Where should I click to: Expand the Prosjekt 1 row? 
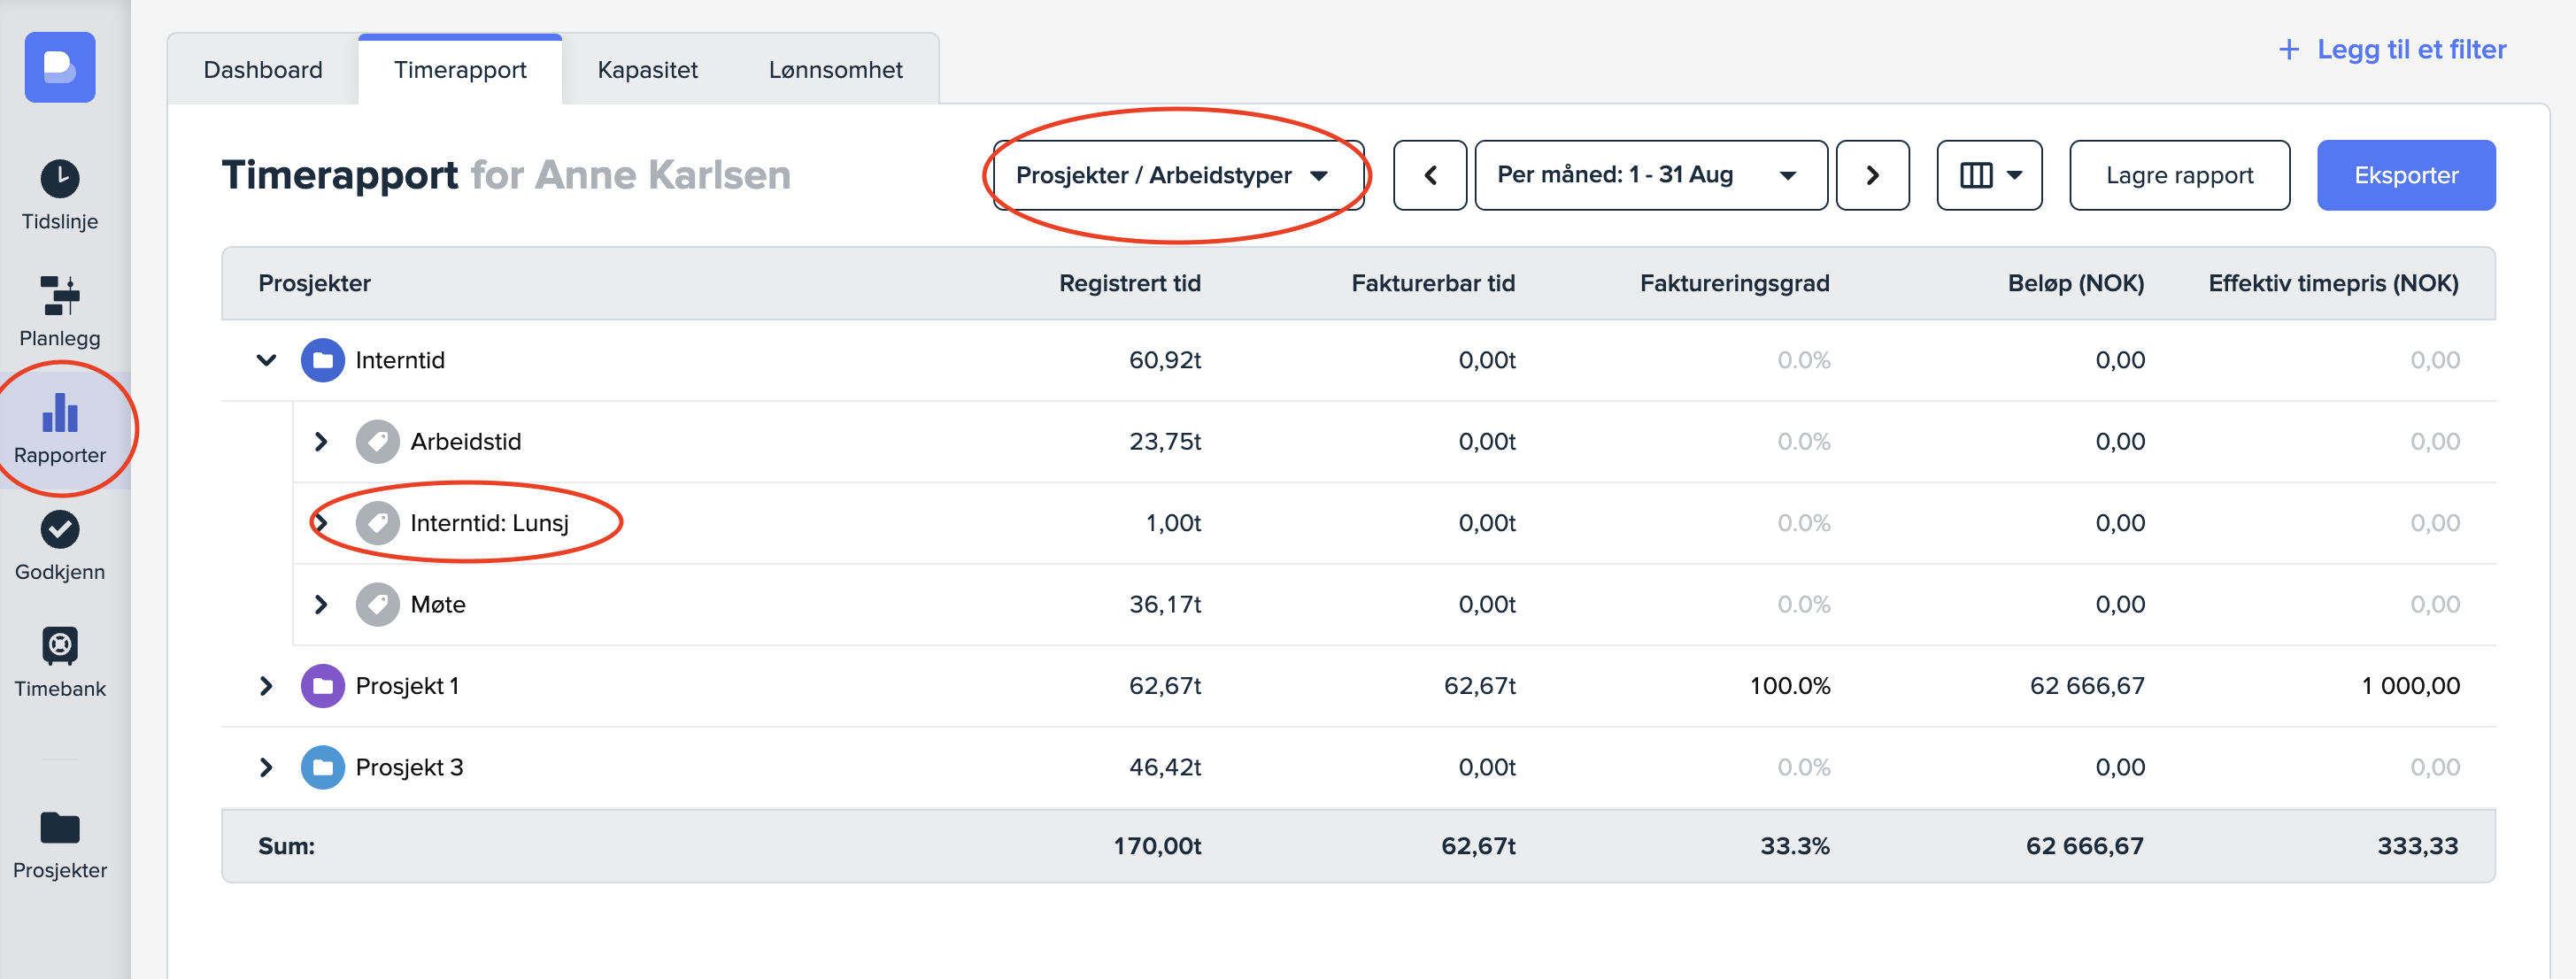tap(266, 686)
